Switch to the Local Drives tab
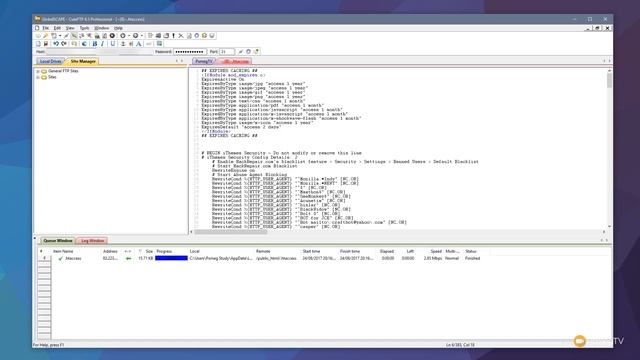This screenshot has height=360, width=640. tap(50, 61)
